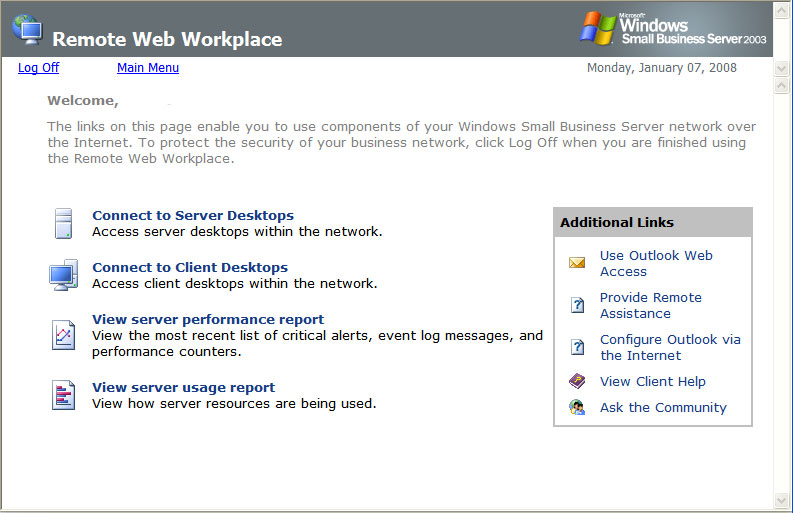Click the Additional Links heading

coord(617,223)
